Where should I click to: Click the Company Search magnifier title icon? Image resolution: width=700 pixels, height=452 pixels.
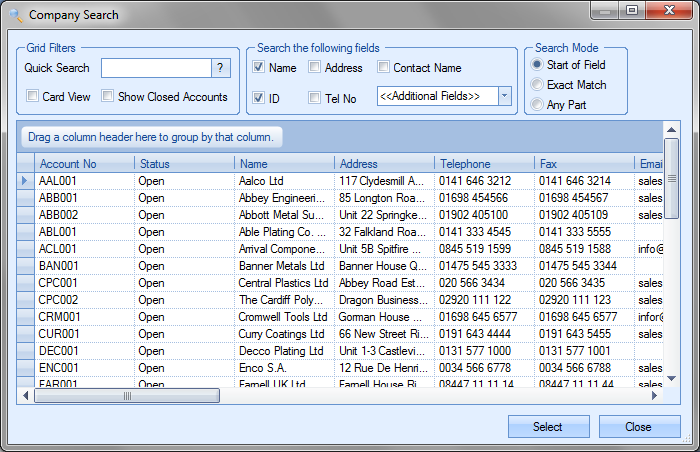tap(15, 15)
